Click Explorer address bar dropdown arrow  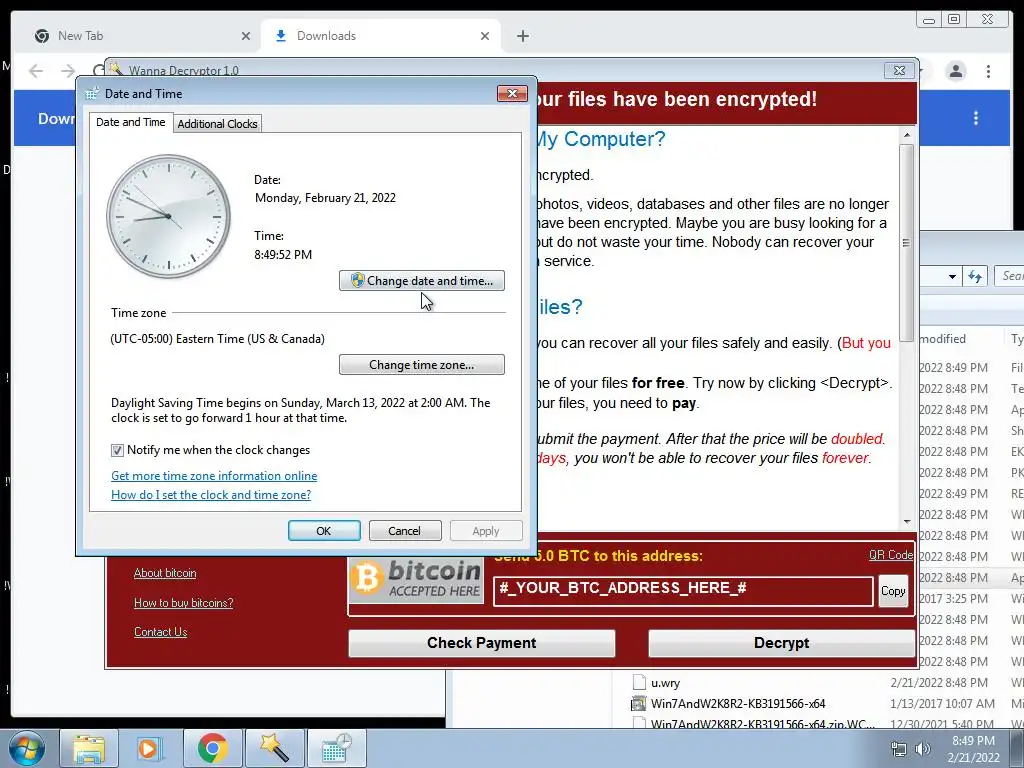(x=952, y=276)
